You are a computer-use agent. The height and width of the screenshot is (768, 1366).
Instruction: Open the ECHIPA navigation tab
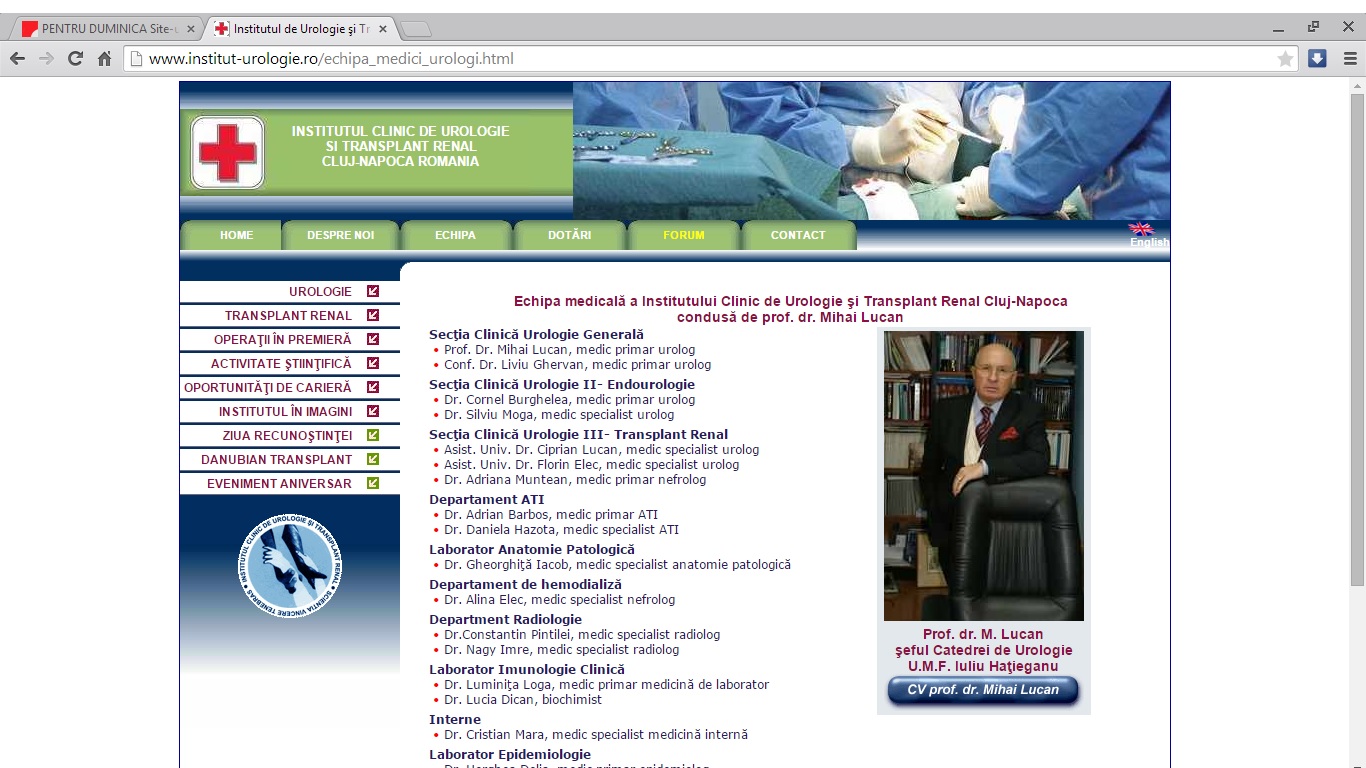coord(456,235)
